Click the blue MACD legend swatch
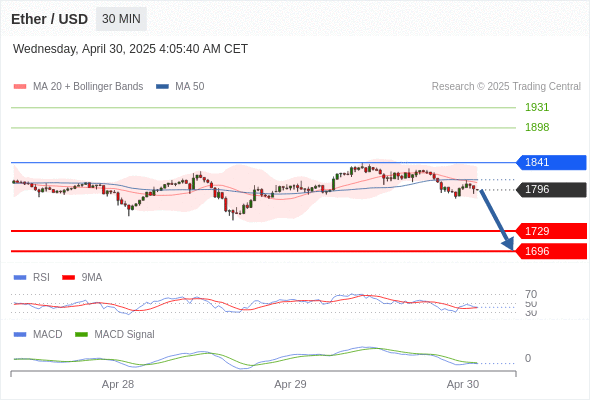This screenshot has width=590, height=400. (x=20, y=334)
